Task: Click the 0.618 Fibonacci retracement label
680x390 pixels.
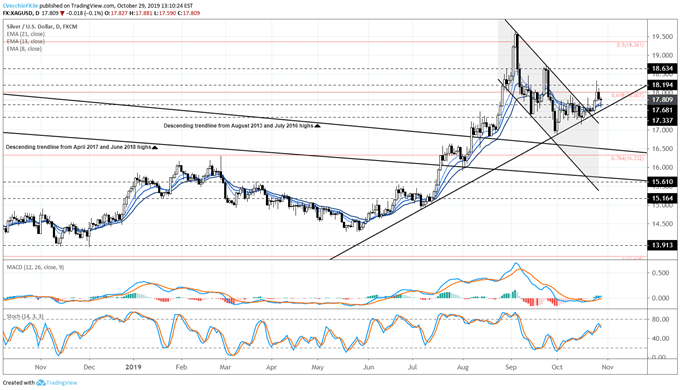Action: point(628,95)
